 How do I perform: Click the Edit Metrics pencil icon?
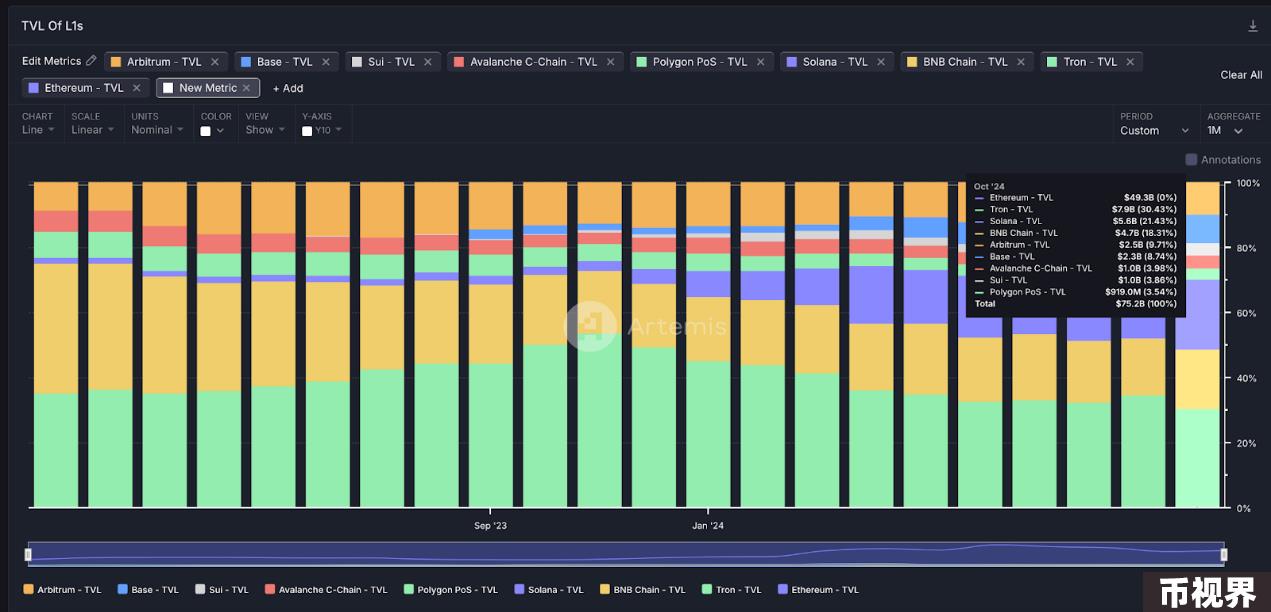(91, 61)
